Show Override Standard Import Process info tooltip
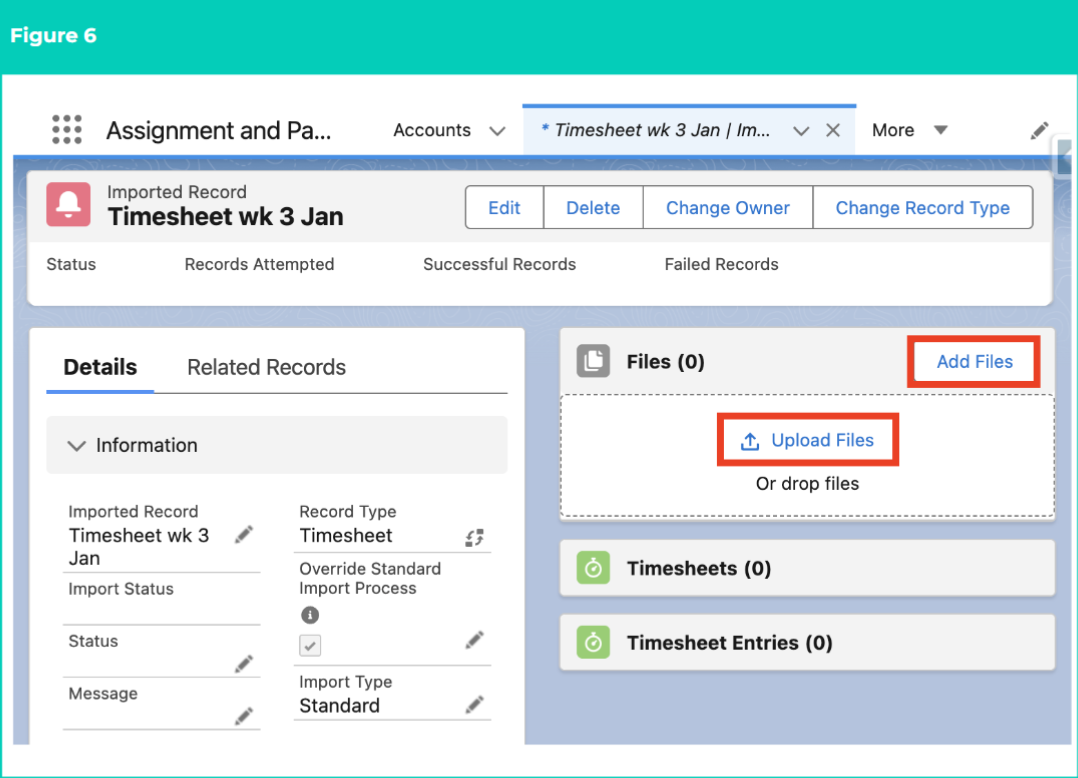This screenshot has width=1078, height=778. point(310,614)
